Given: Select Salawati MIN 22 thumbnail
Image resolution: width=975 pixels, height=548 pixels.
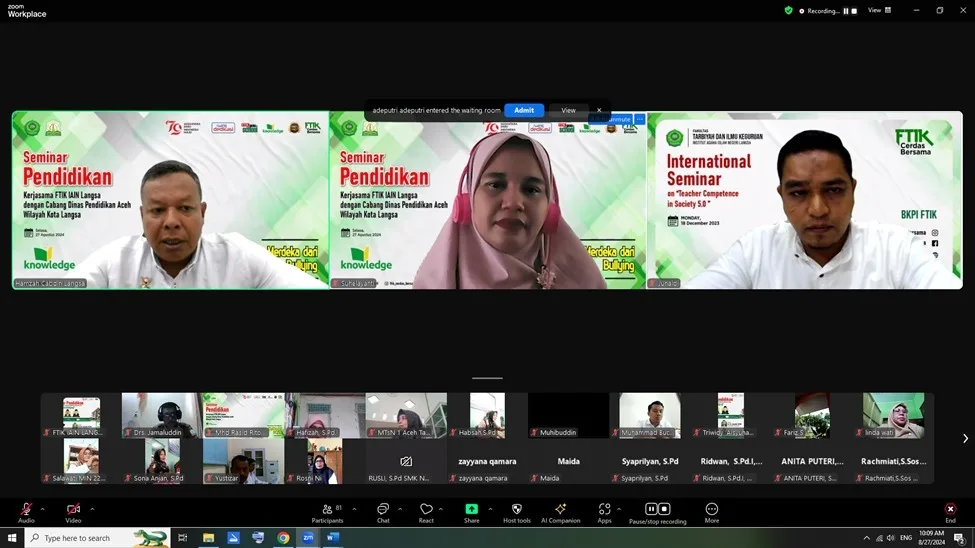Looking at the screenshot, I should click(x=81, y=461).
